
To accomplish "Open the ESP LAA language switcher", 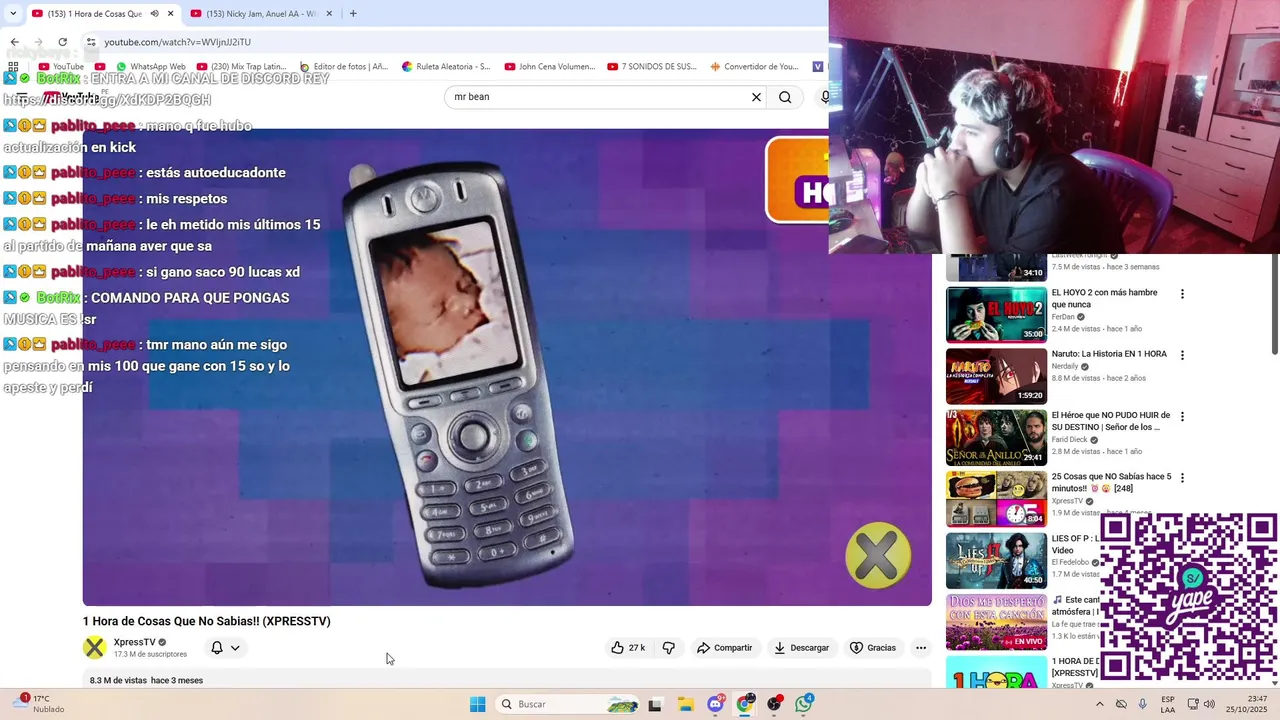I will (x=1168, y=704).
